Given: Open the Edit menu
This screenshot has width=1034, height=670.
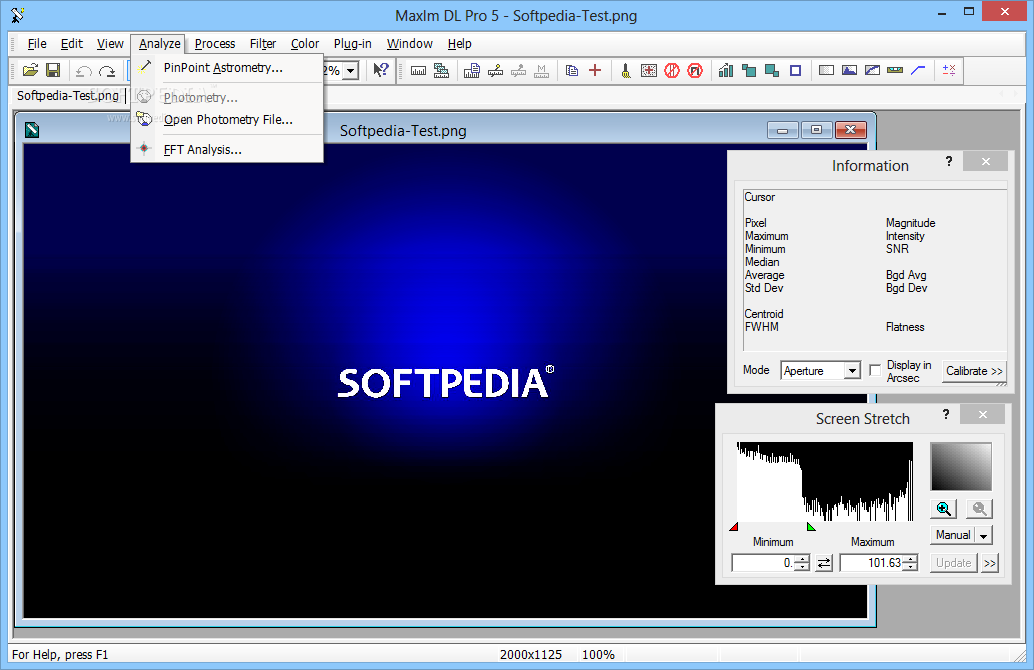Looking at the screenshot, I should pyautogui.click(x=72, y=44).
